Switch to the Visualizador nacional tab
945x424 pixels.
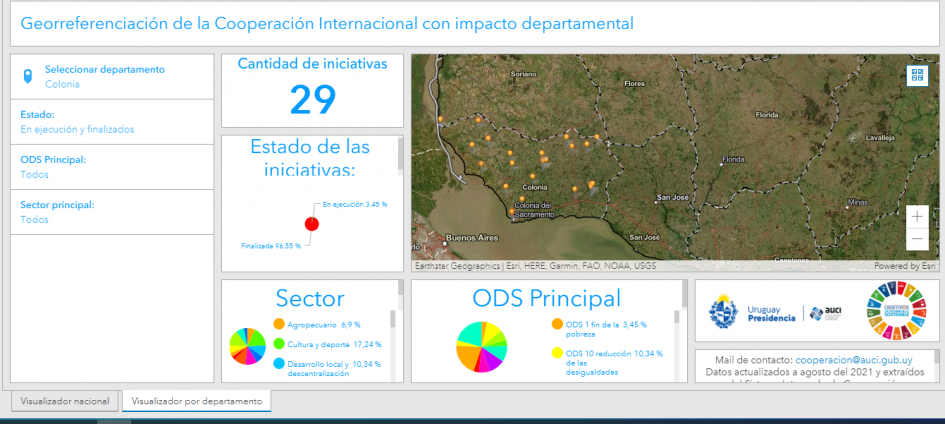click(65, 401)
